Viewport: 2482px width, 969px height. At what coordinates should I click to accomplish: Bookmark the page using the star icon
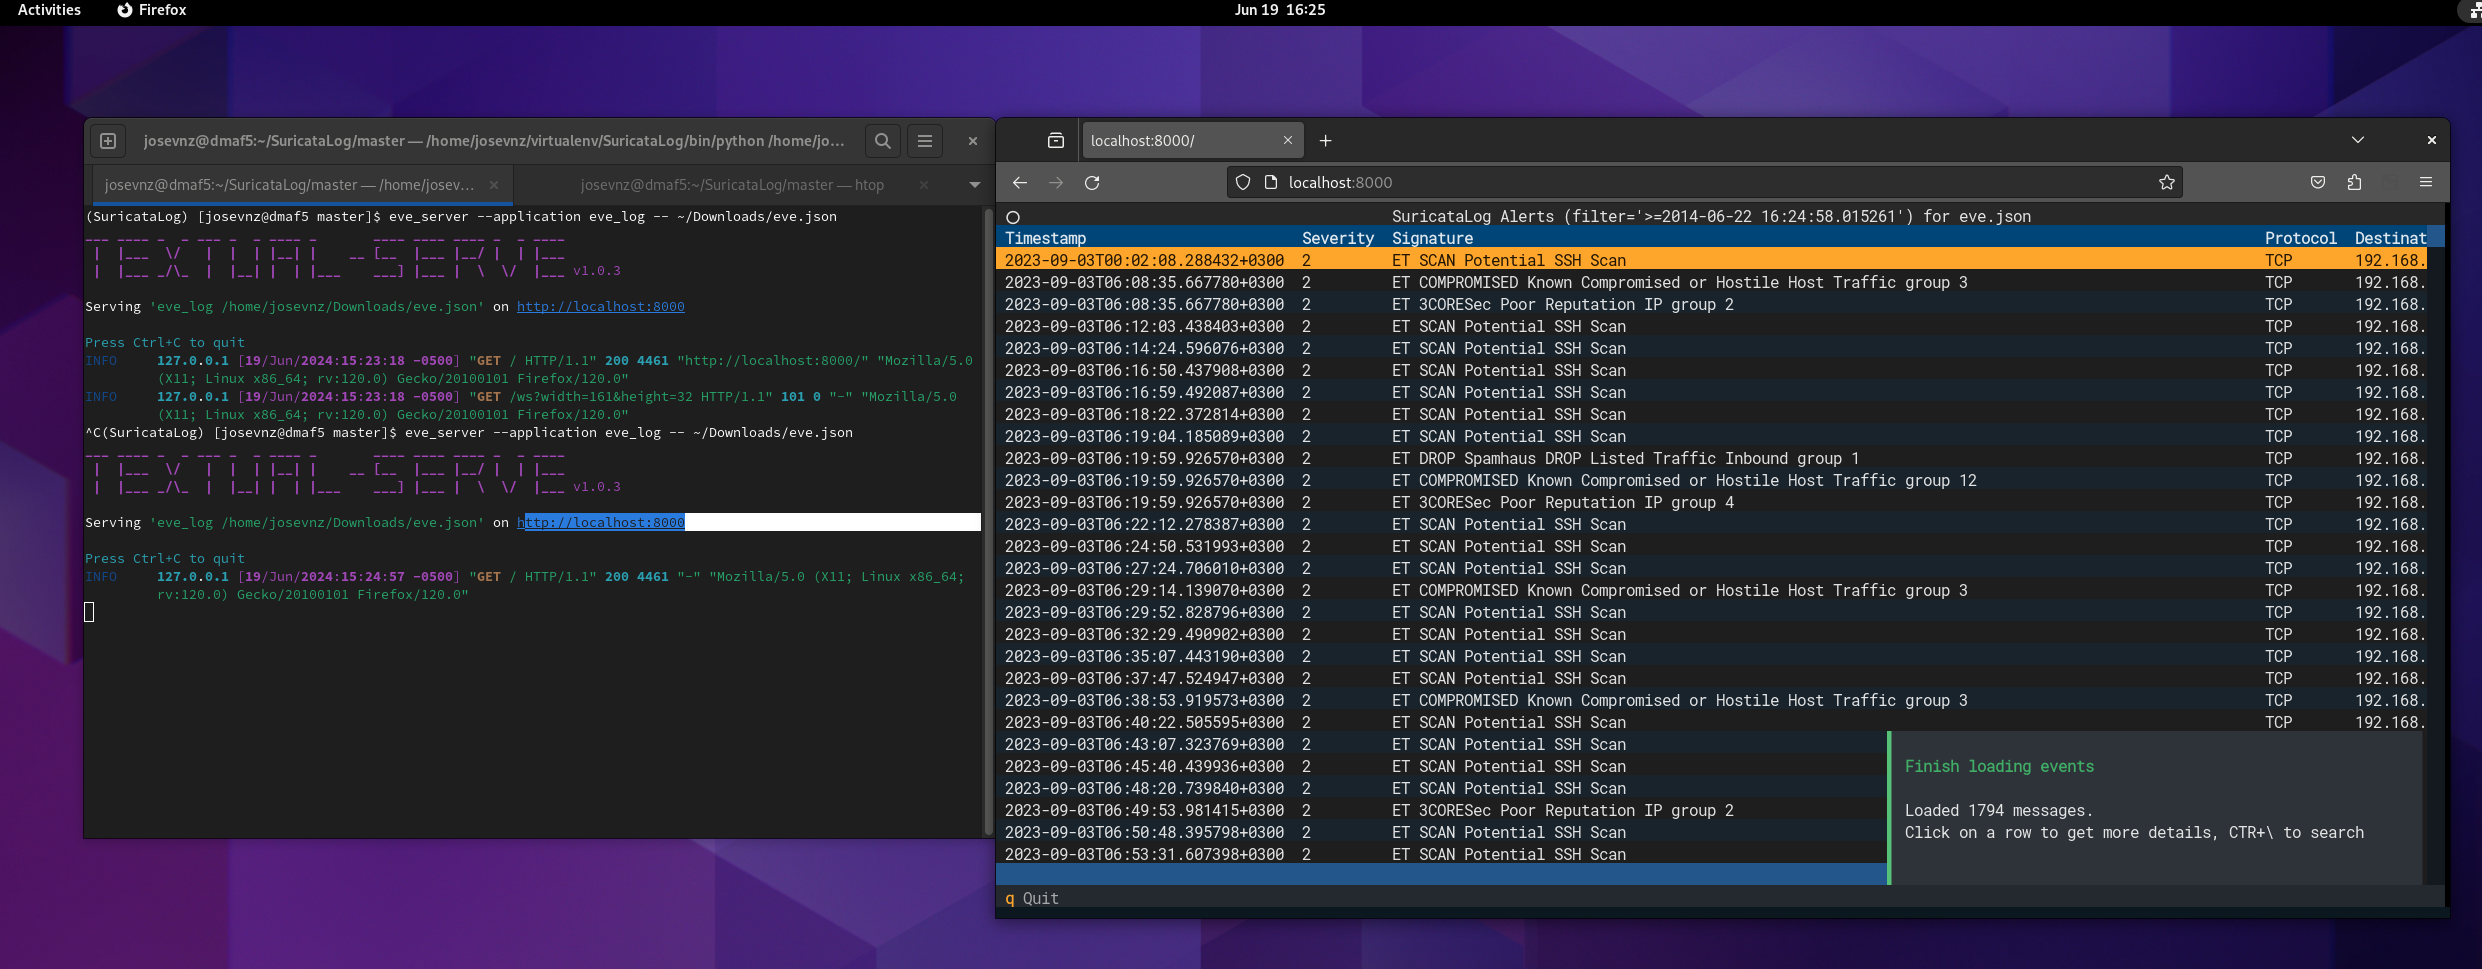tap(2167, 182)
